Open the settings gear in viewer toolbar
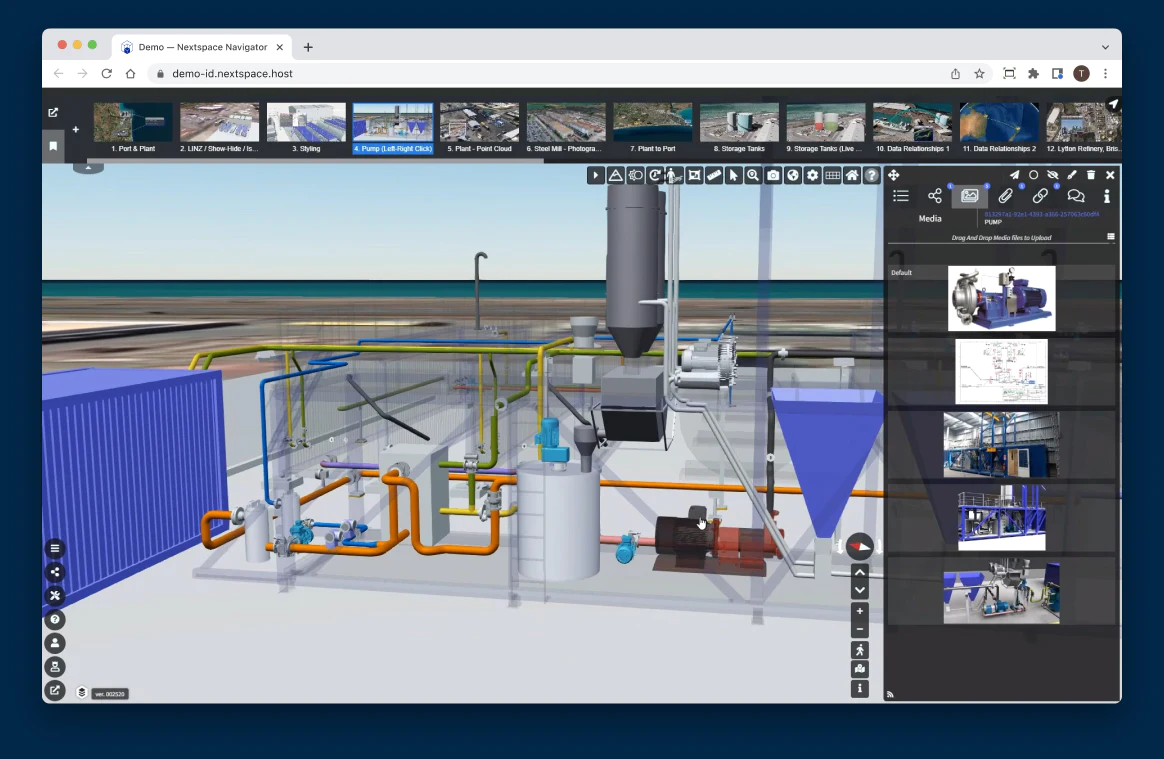 [812, 175]
